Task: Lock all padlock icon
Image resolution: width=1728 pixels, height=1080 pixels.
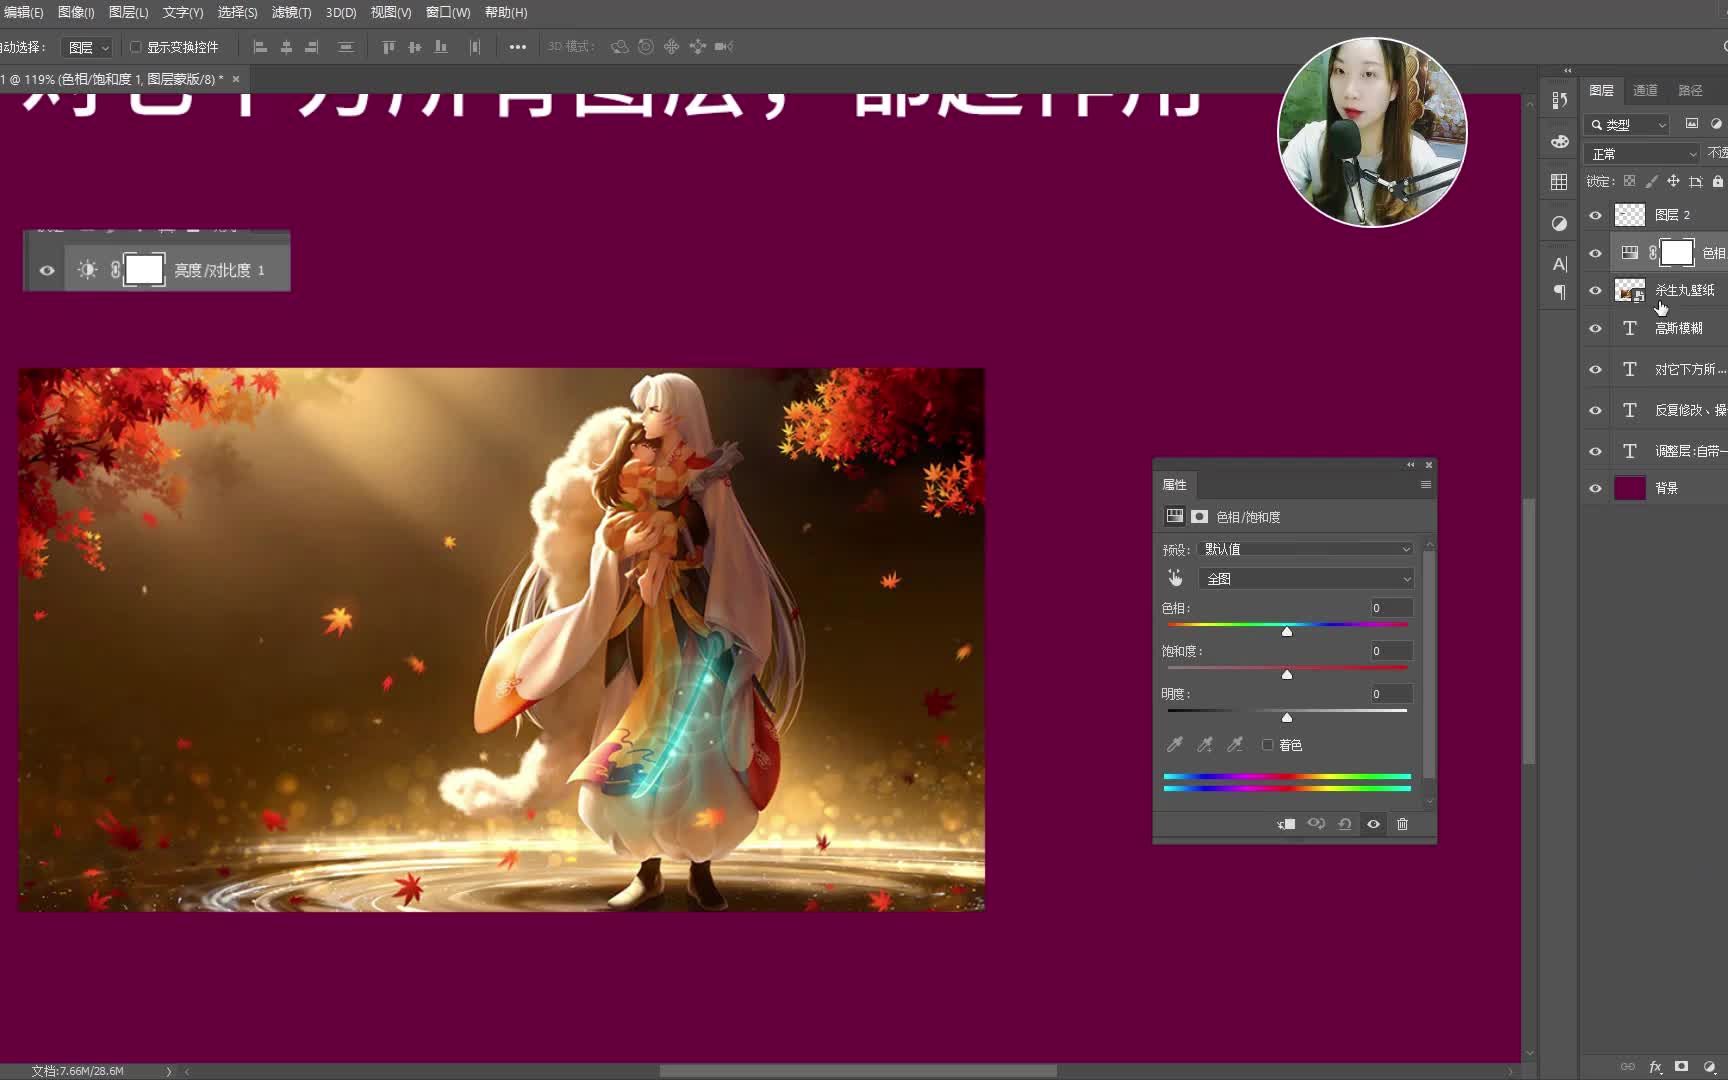Action: point(1718,181)
